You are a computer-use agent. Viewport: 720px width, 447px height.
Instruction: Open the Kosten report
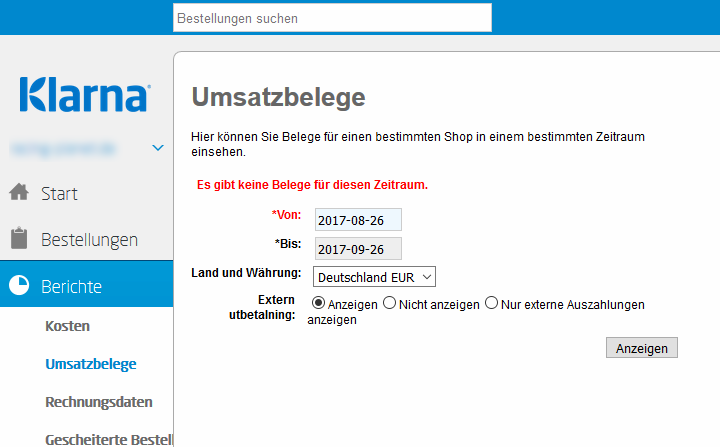[68, 326]
